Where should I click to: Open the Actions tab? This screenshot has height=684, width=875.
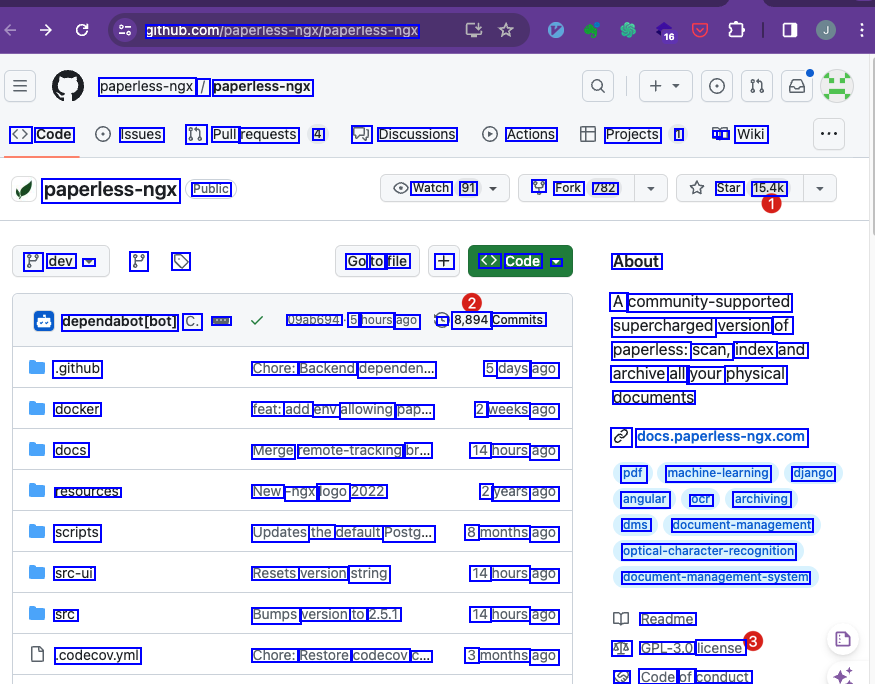(x=519, y=134)
